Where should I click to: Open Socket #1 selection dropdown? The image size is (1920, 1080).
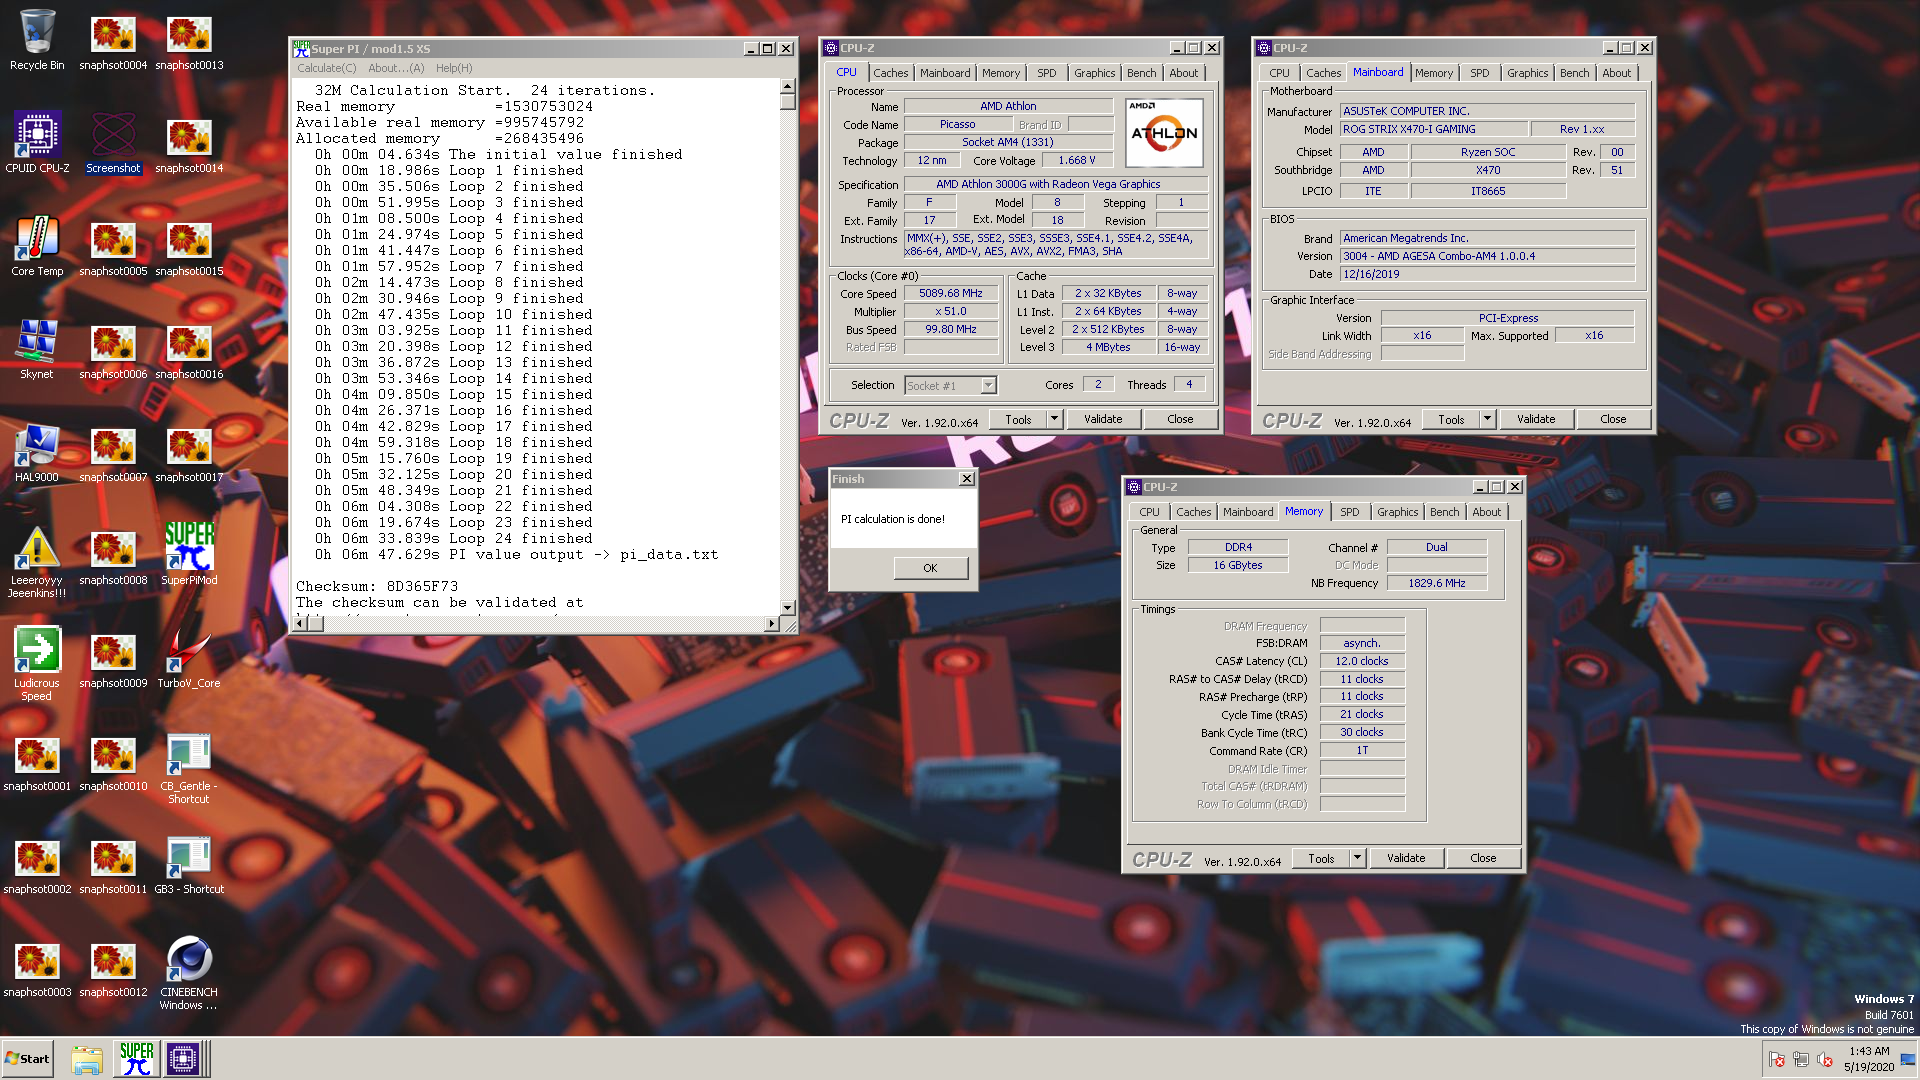[950, 385]
